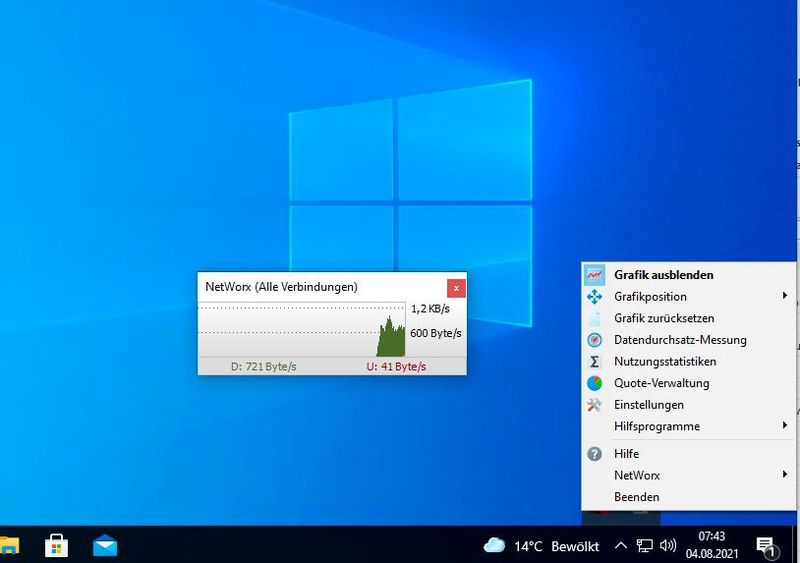Open Microsoft Store from the taskbar
The image size is (800, 563).
pos(57,546)
